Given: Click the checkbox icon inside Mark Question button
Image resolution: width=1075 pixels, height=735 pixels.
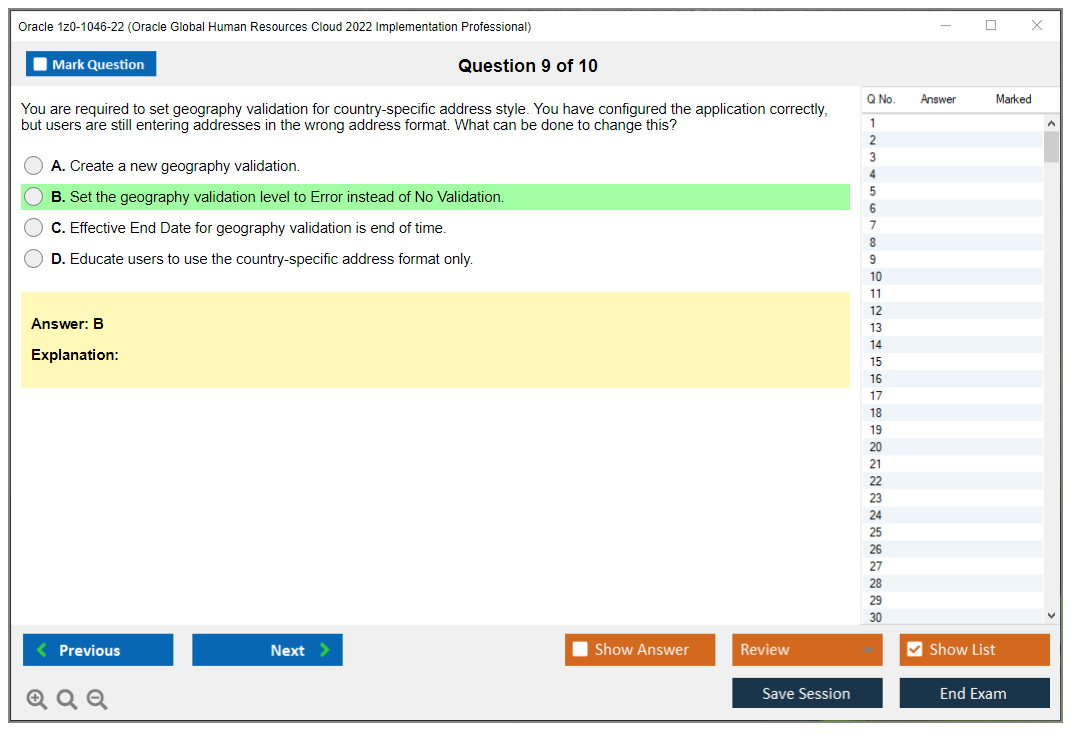Looking at the screenshot, I should (x=39, y=63).
